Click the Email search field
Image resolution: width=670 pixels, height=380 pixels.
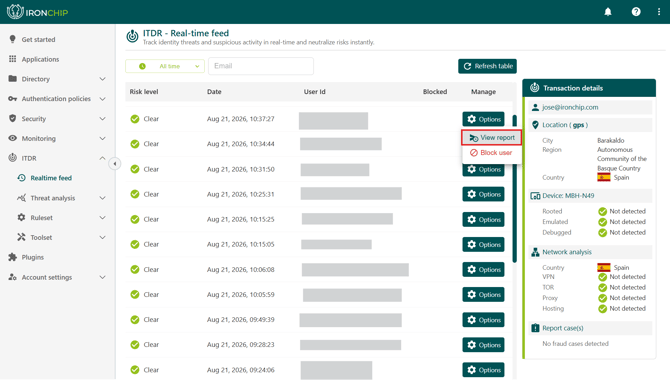pos(261,66)
